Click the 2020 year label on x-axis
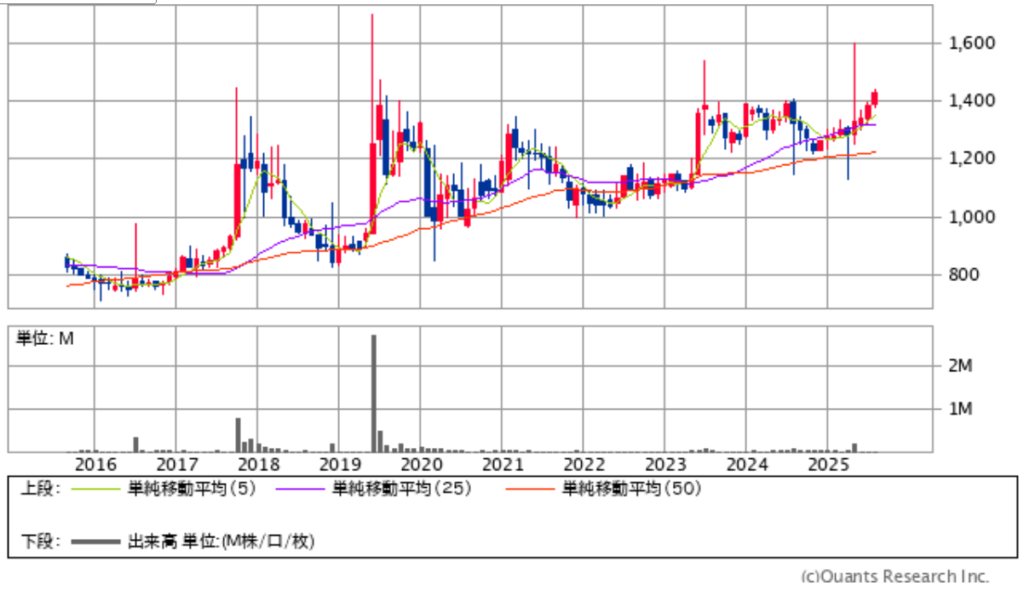Image resolution: width=1024 pixels, height=591 pixels. [x=421, y=465]
